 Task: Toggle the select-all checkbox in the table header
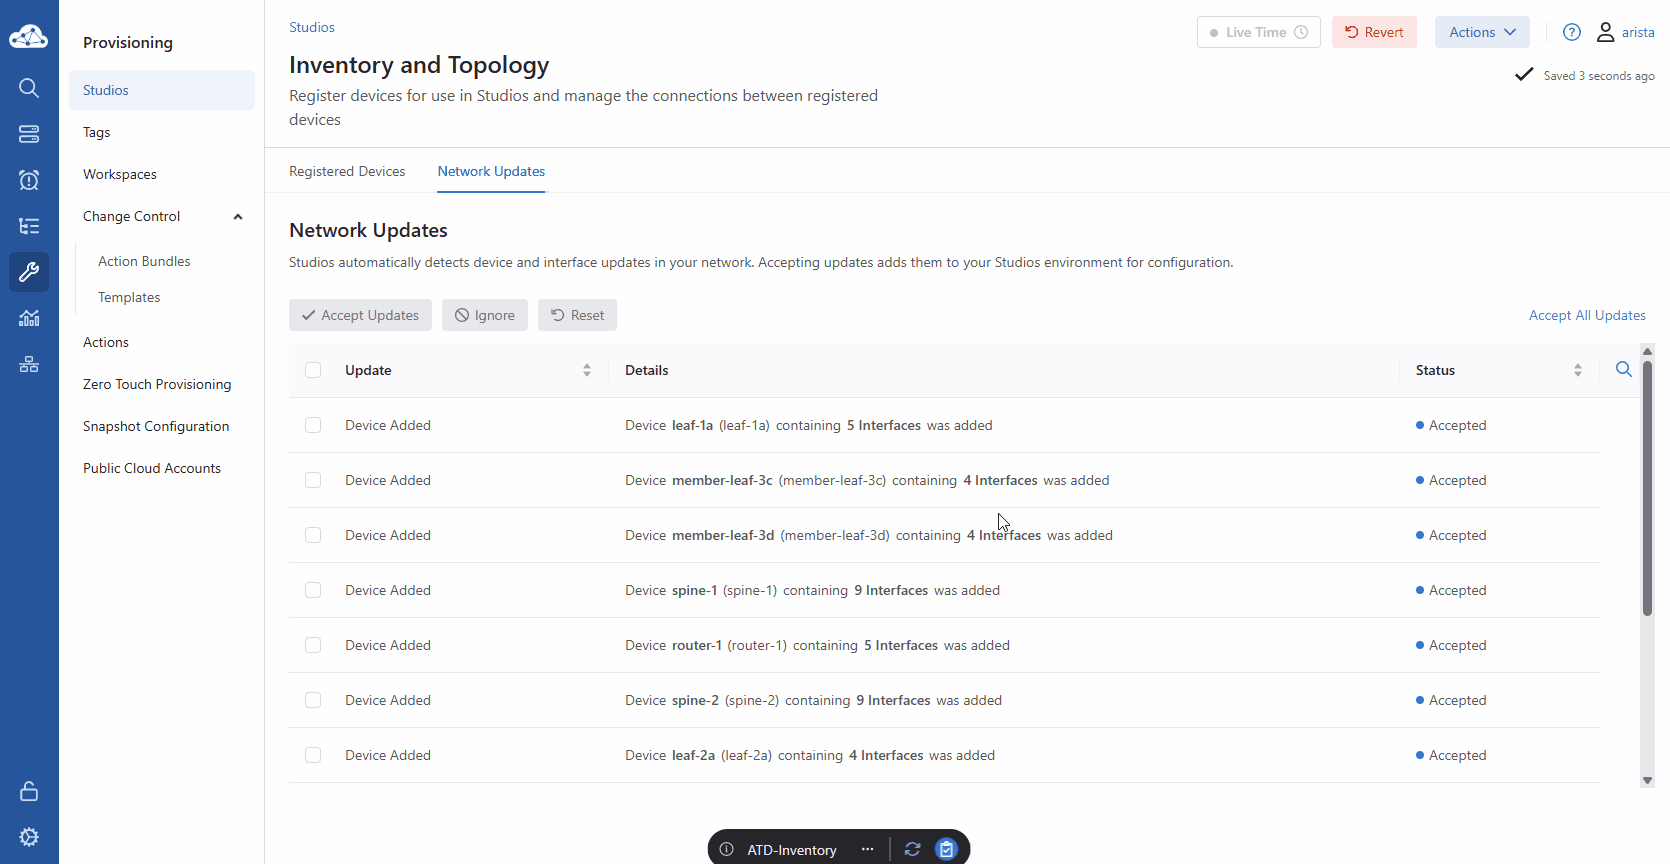[x=313, y=370]
